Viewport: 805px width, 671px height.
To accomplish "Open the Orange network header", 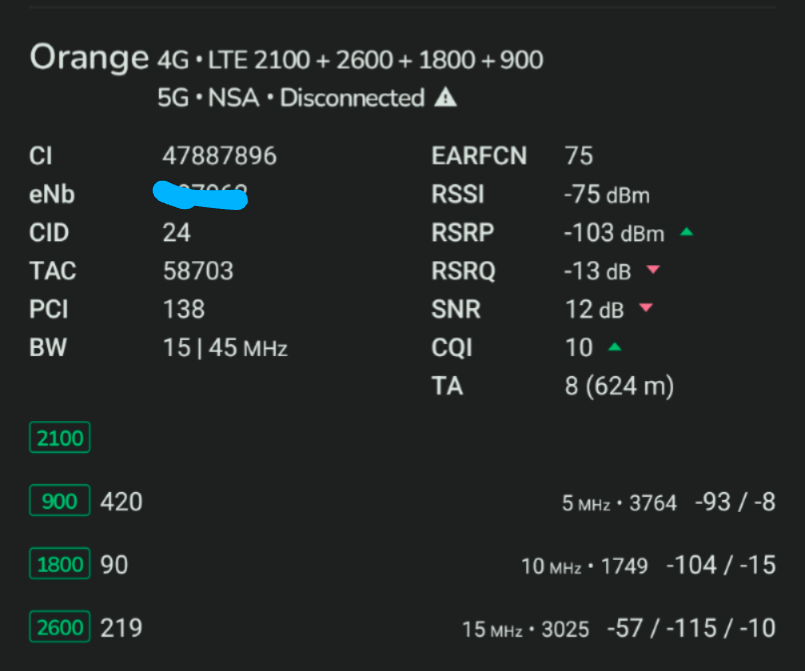I will (x=89, y=57).
